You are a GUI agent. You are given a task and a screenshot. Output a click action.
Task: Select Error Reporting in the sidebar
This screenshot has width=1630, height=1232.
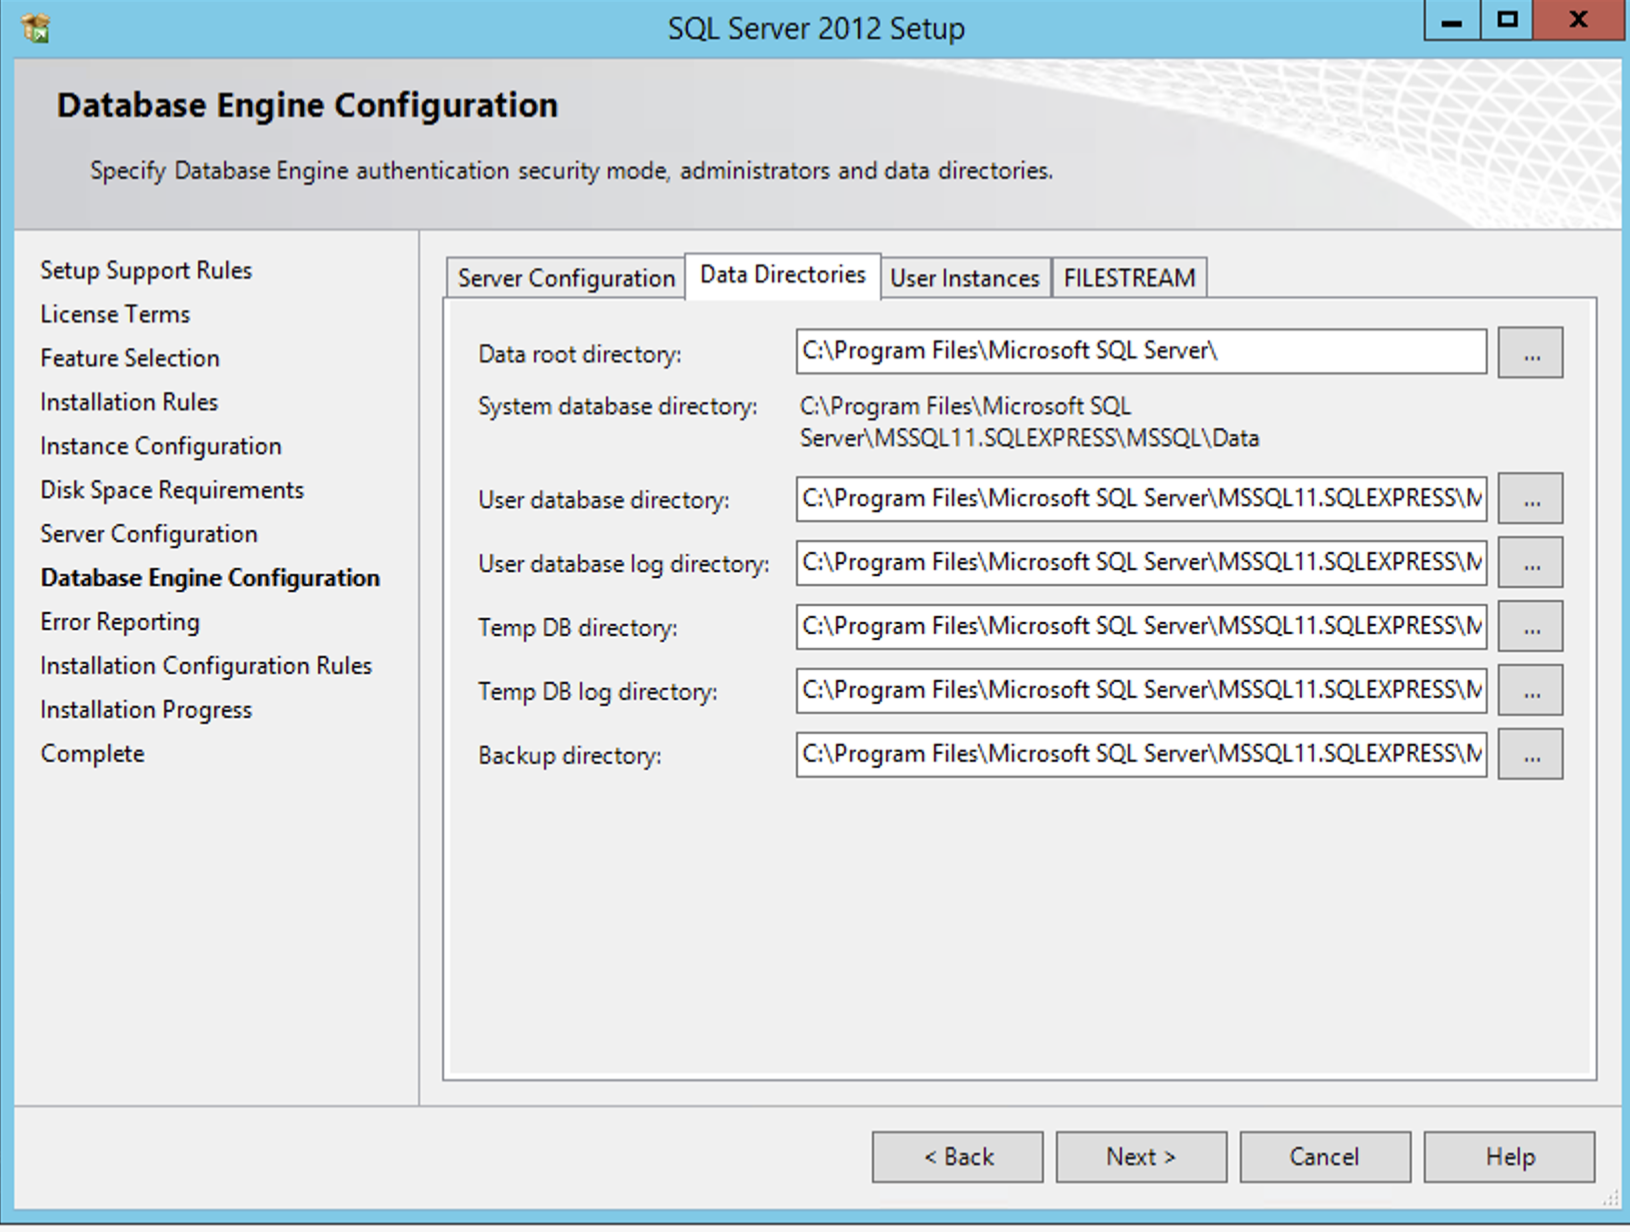point(119,621)
